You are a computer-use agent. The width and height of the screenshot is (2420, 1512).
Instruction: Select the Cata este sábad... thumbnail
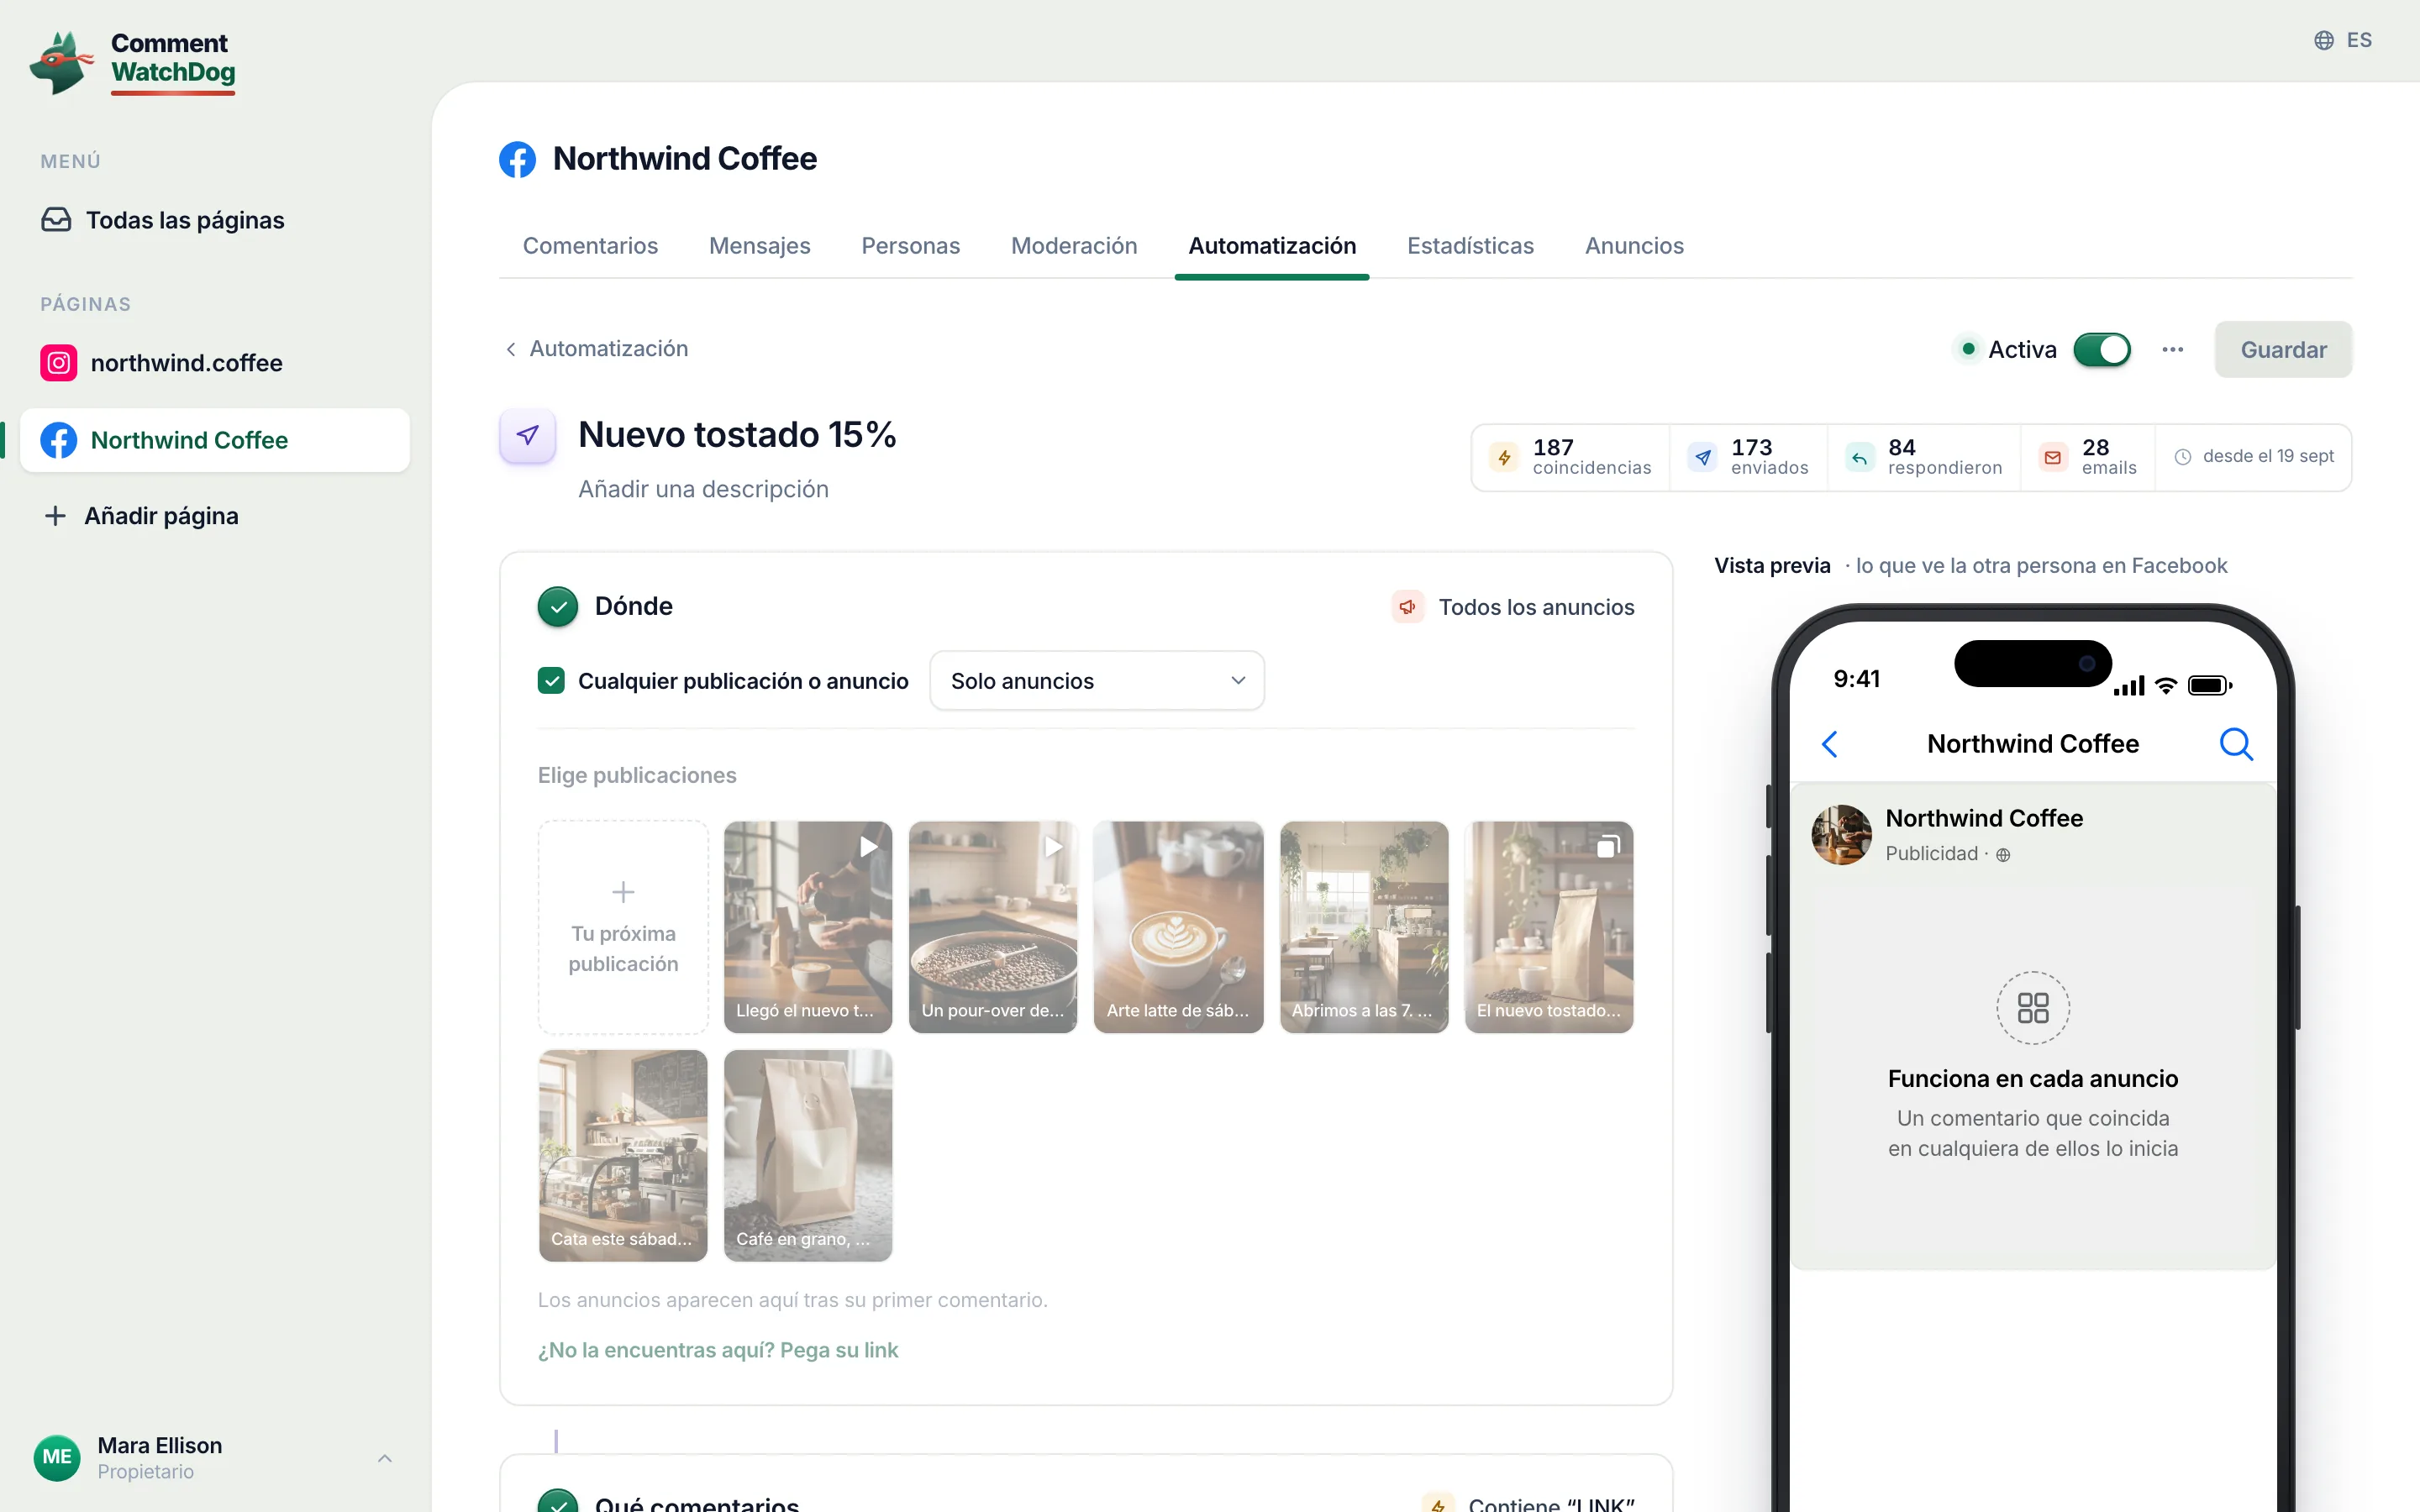point(623,1155)
